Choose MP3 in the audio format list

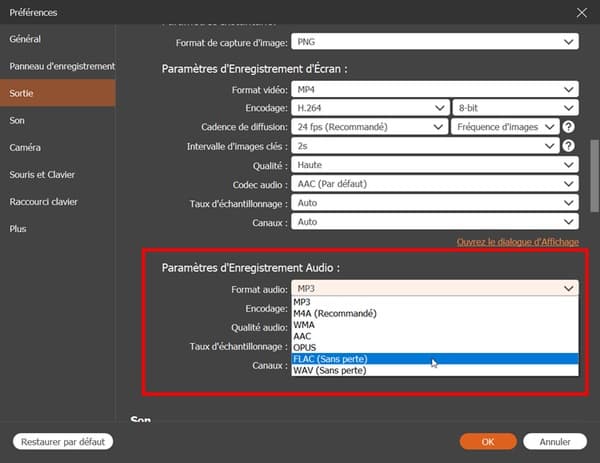(x=435, y=302)
